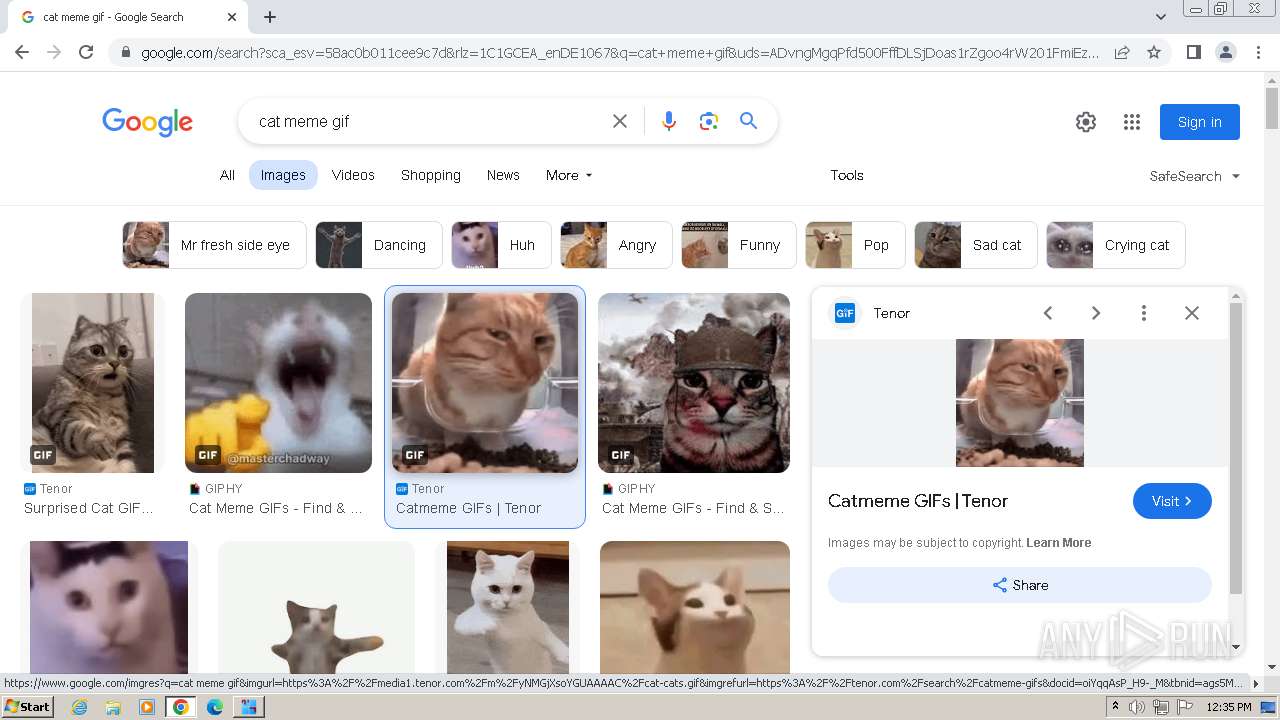Click the Sign in button

click(1200, 122)
